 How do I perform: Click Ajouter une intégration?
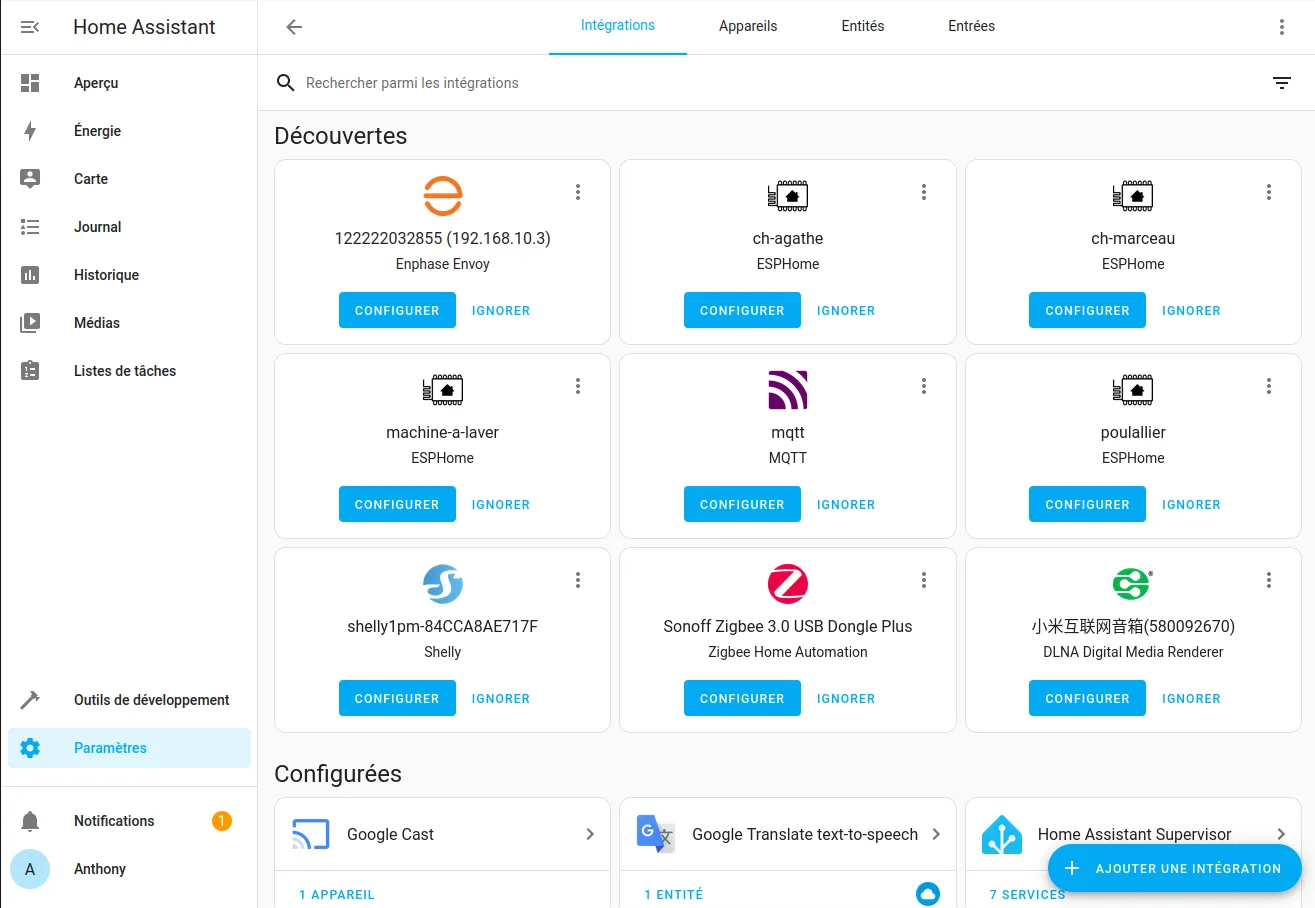click(1174, 868)
